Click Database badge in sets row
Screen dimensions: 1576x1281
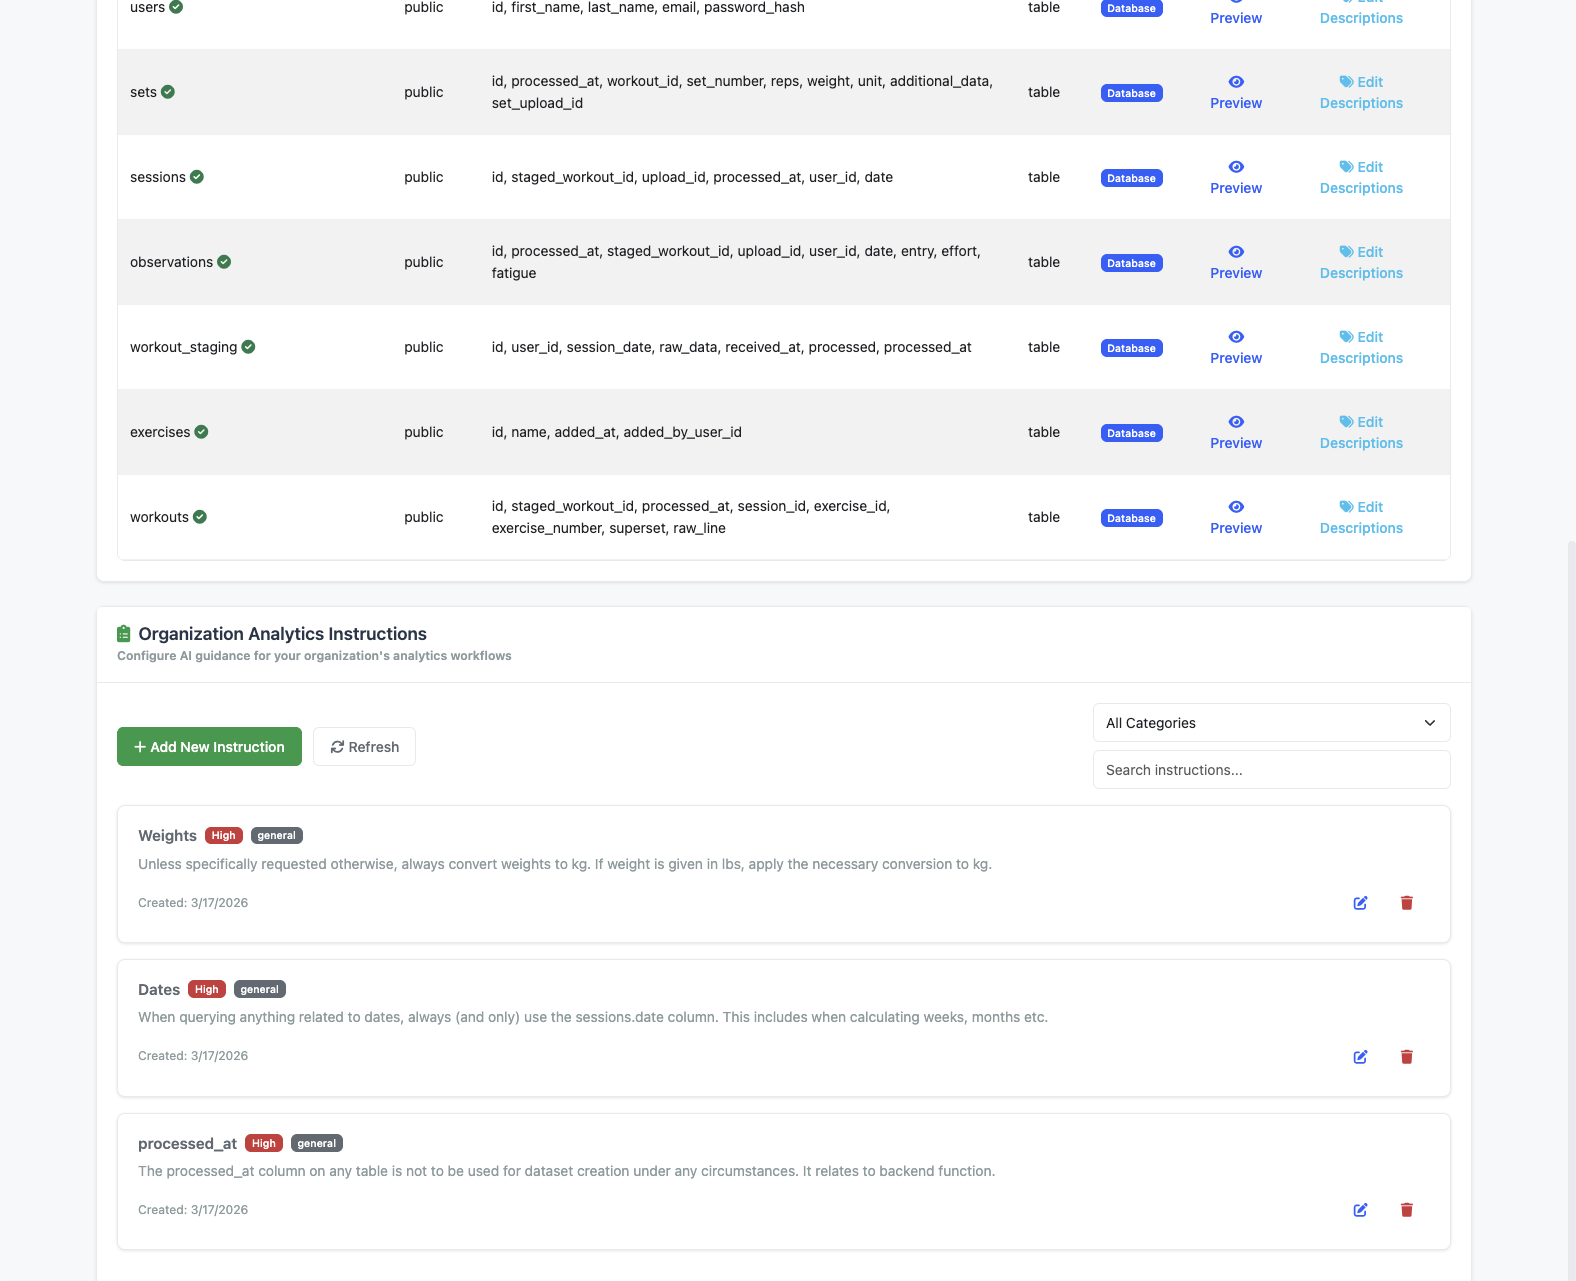pos(1131,93)
